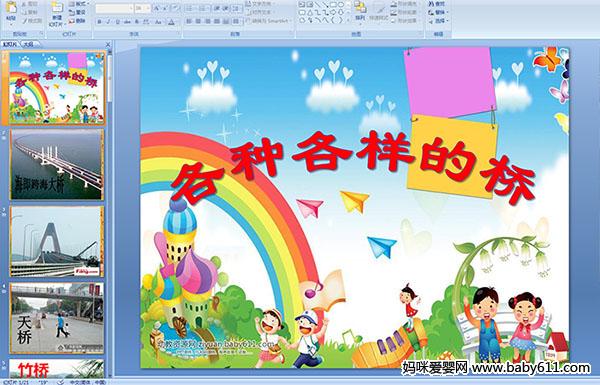Close the slide thumbnail pane

(x=108, y=44)
